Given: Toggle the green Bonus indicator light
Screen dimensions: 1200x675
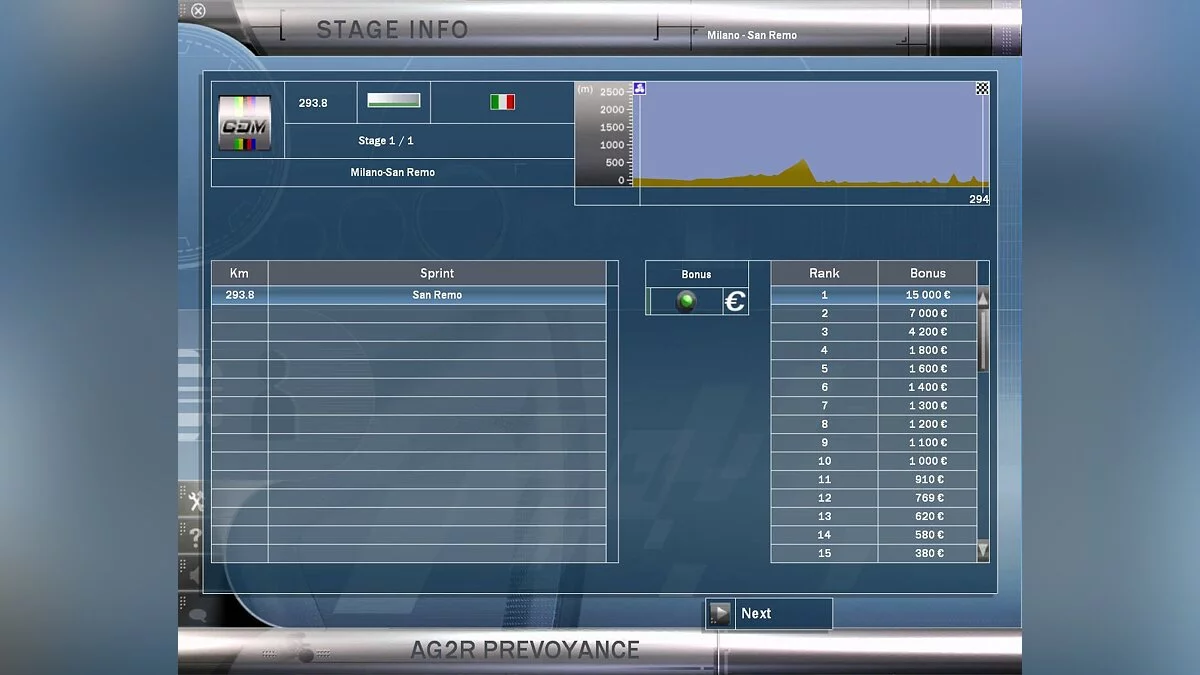Looking at the screenshot, I should coord(686,301).
